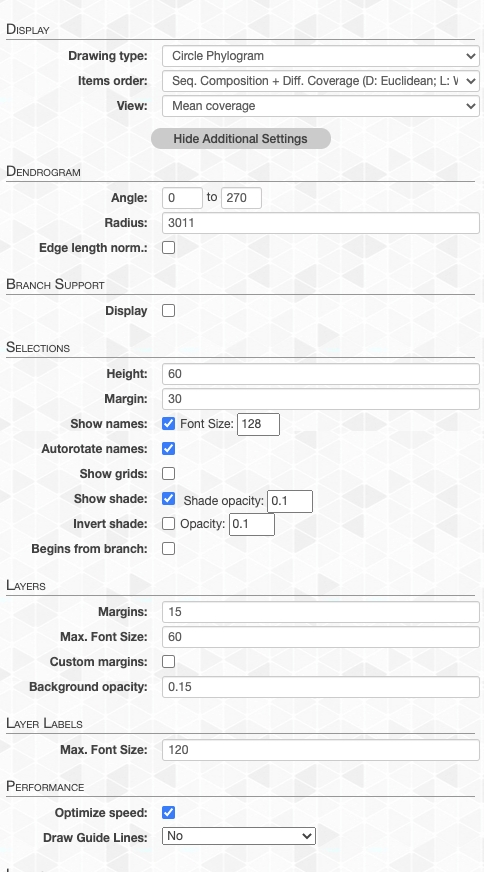Open the View dropdown showing Mean coverage
Viewport: 484px width, 872px height.
320,106
